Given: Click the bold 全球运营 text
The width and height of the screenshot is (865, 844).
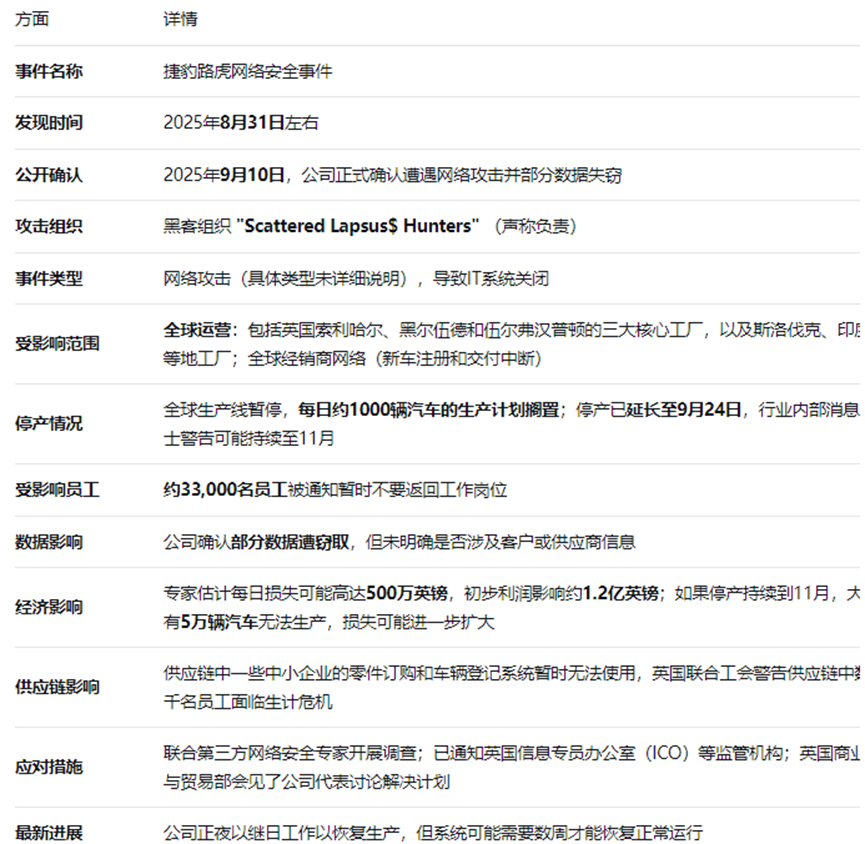Looking at the screenshot, I should [x=197, y=330].
